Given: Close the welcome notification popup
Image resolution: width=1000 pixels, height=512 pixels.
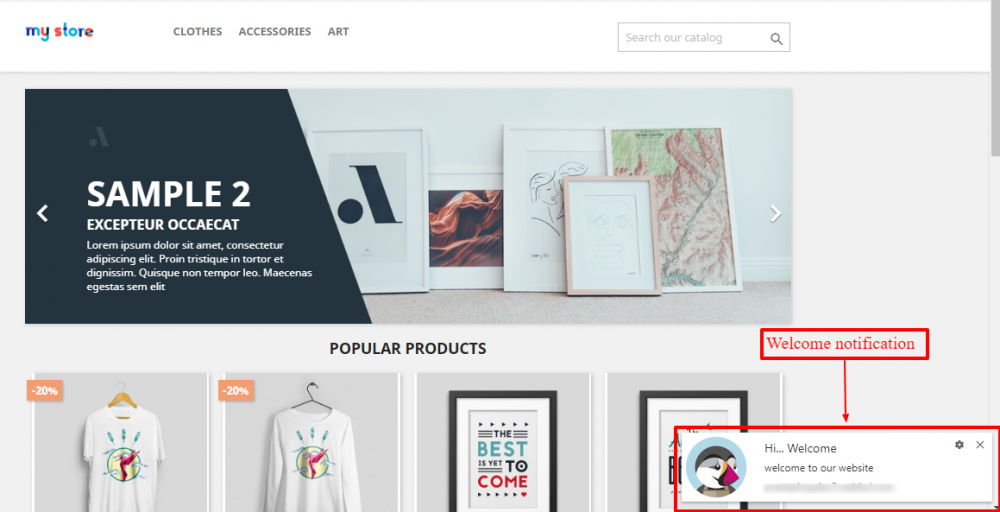Looking at the screenshot, I should point(980,444).
